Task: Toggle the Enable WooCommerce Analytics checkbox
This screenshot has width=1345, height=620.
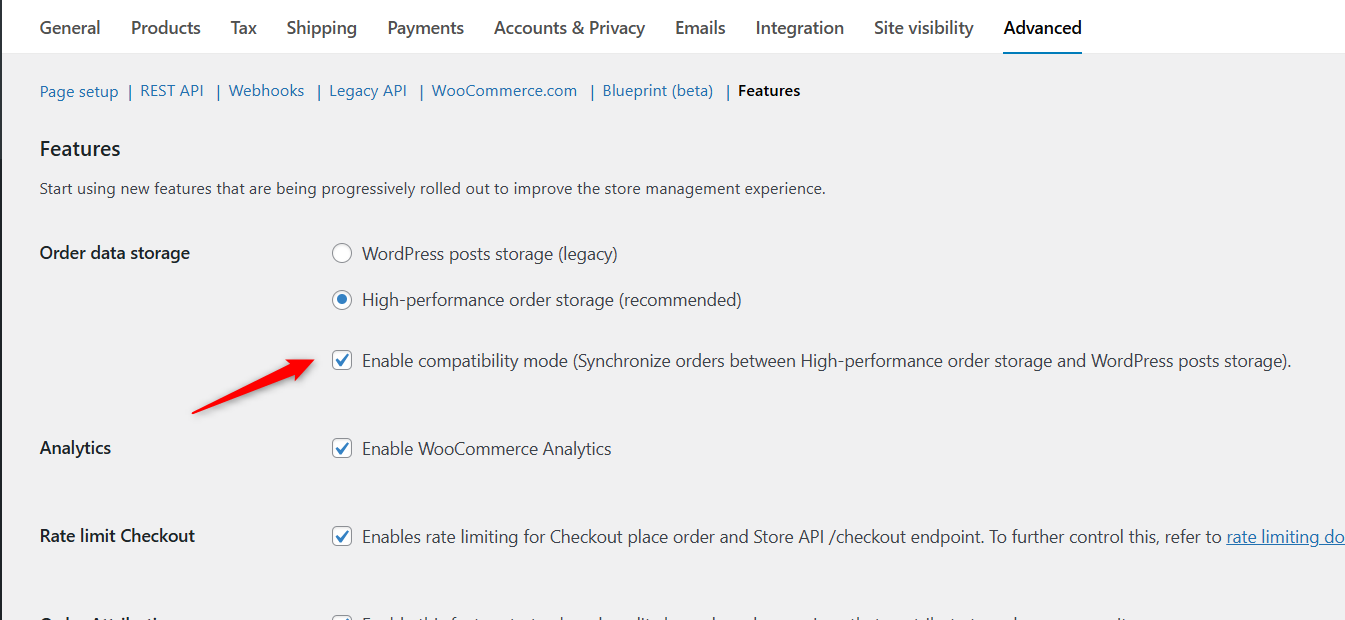Action: click(342, 449)
